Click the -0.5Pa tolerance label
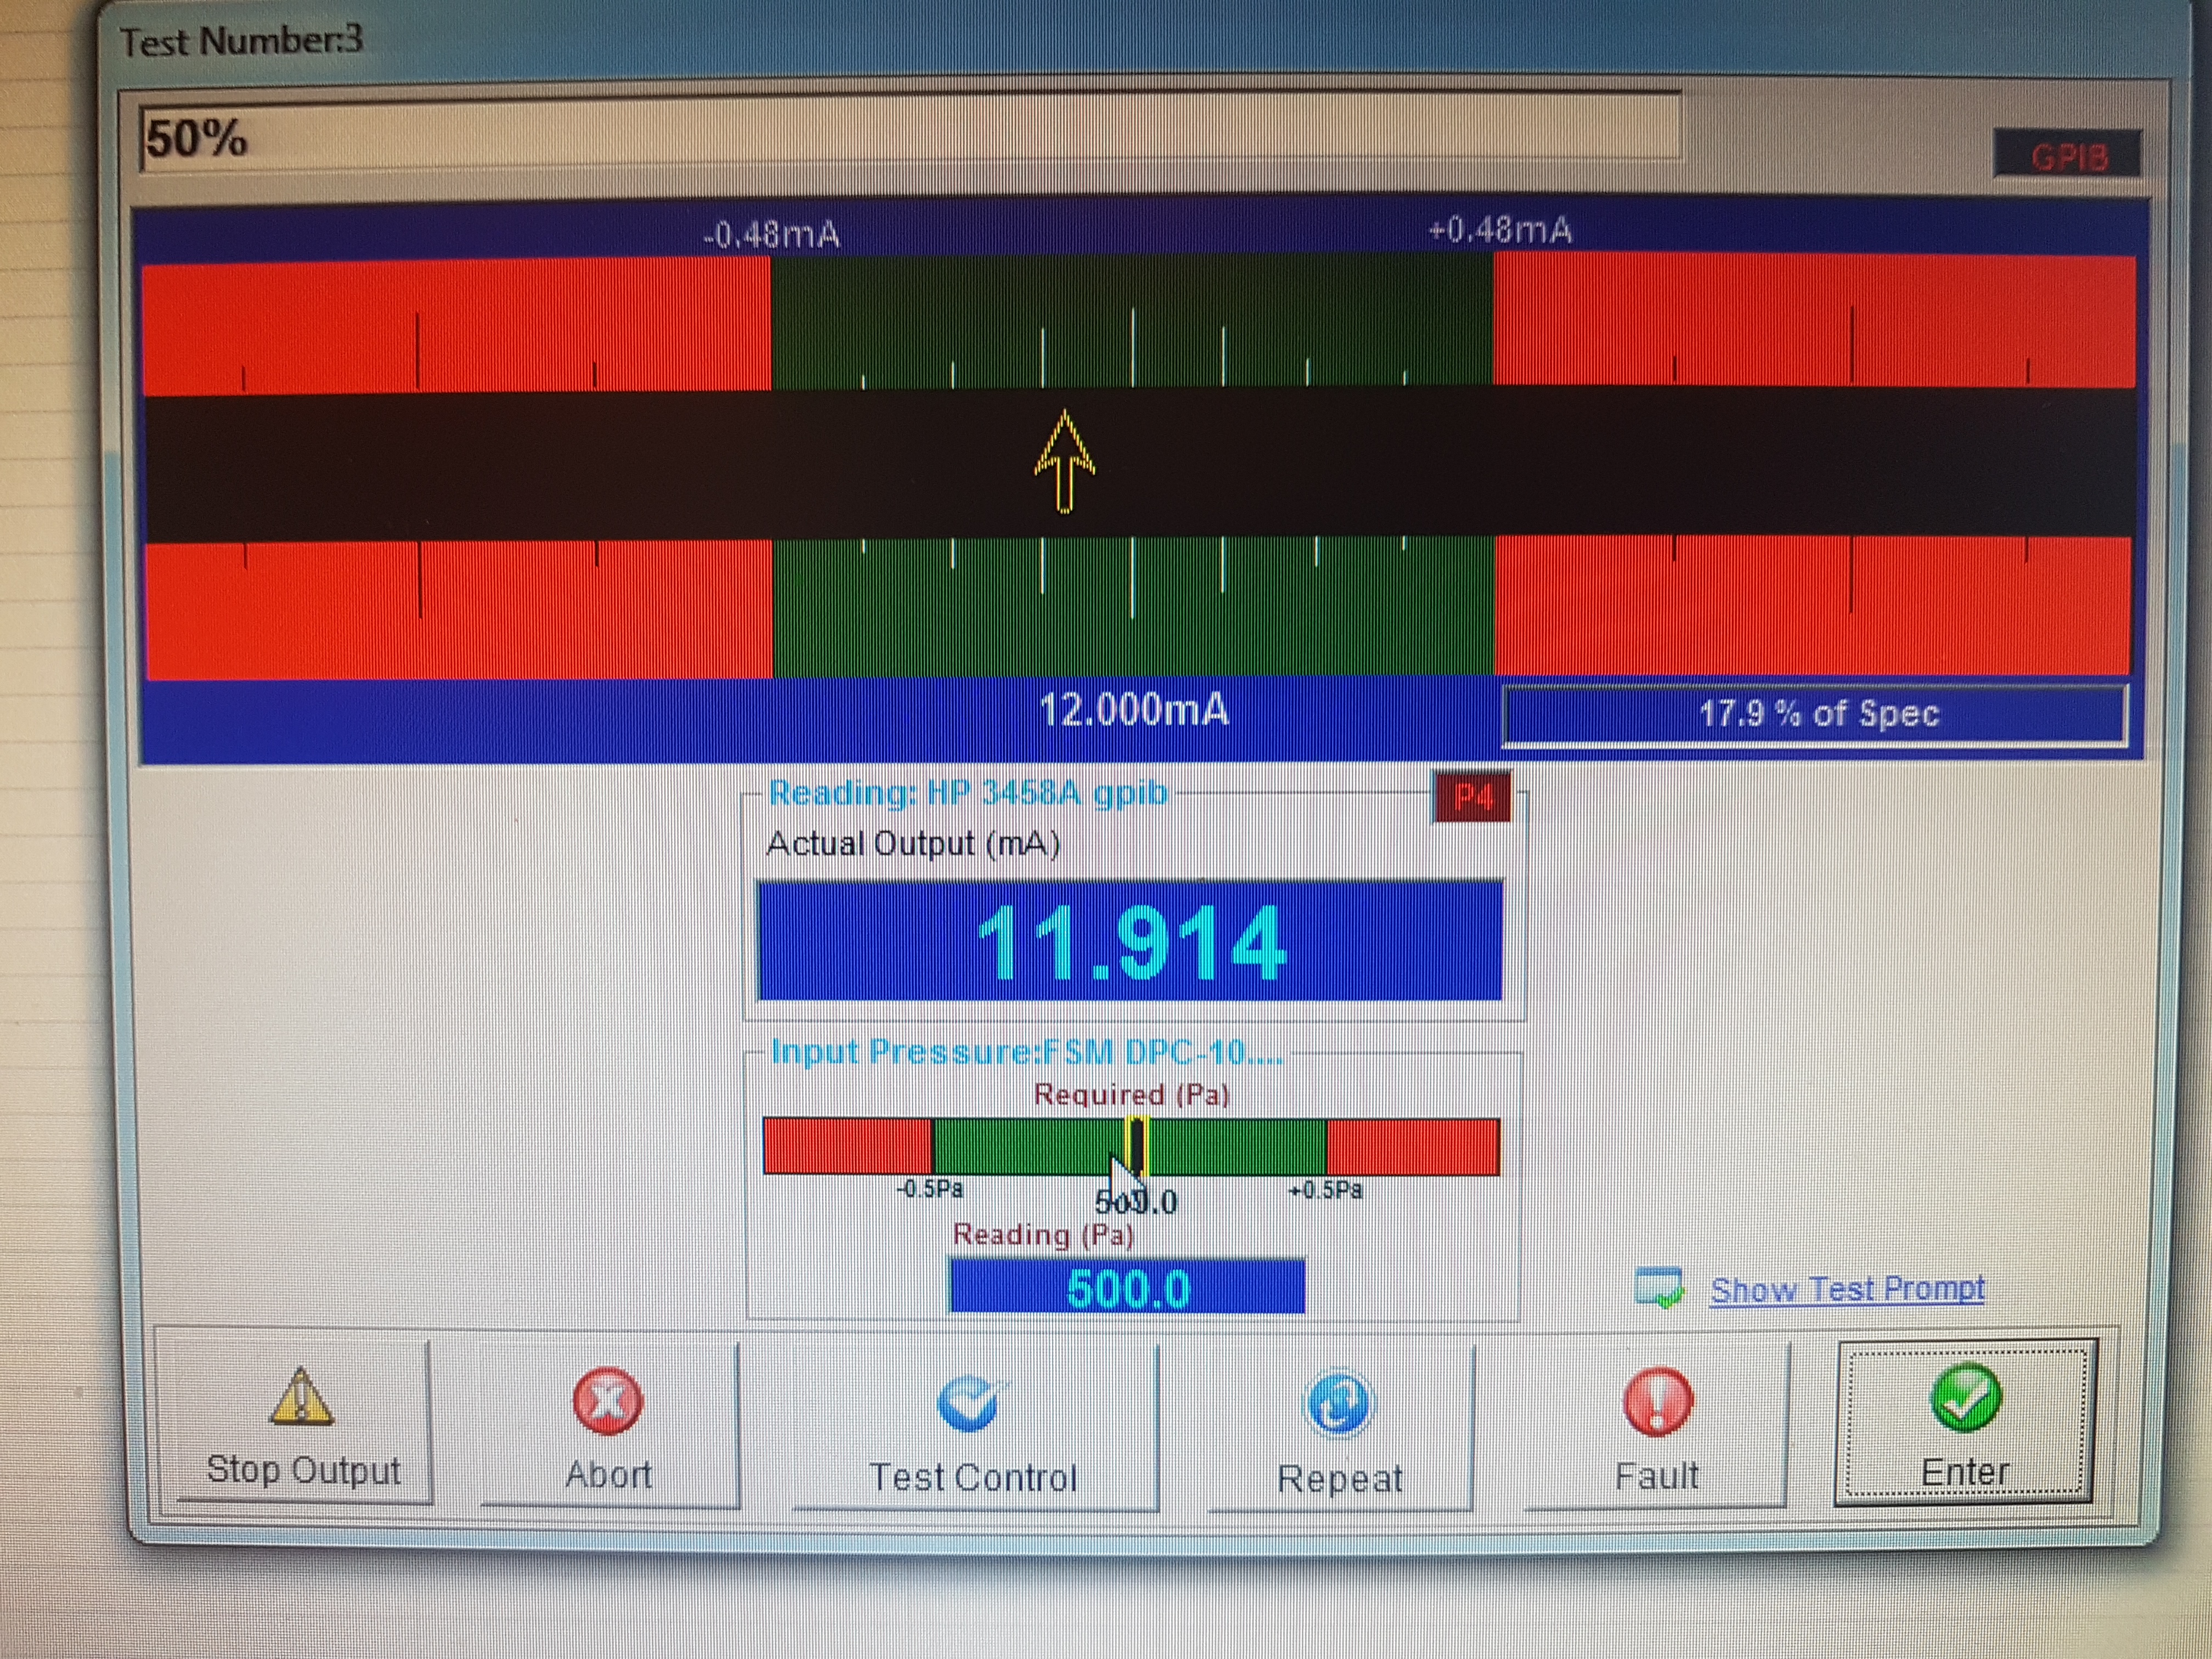The width and height of the screenshot is (2212, 1659). coord(930,1189)
